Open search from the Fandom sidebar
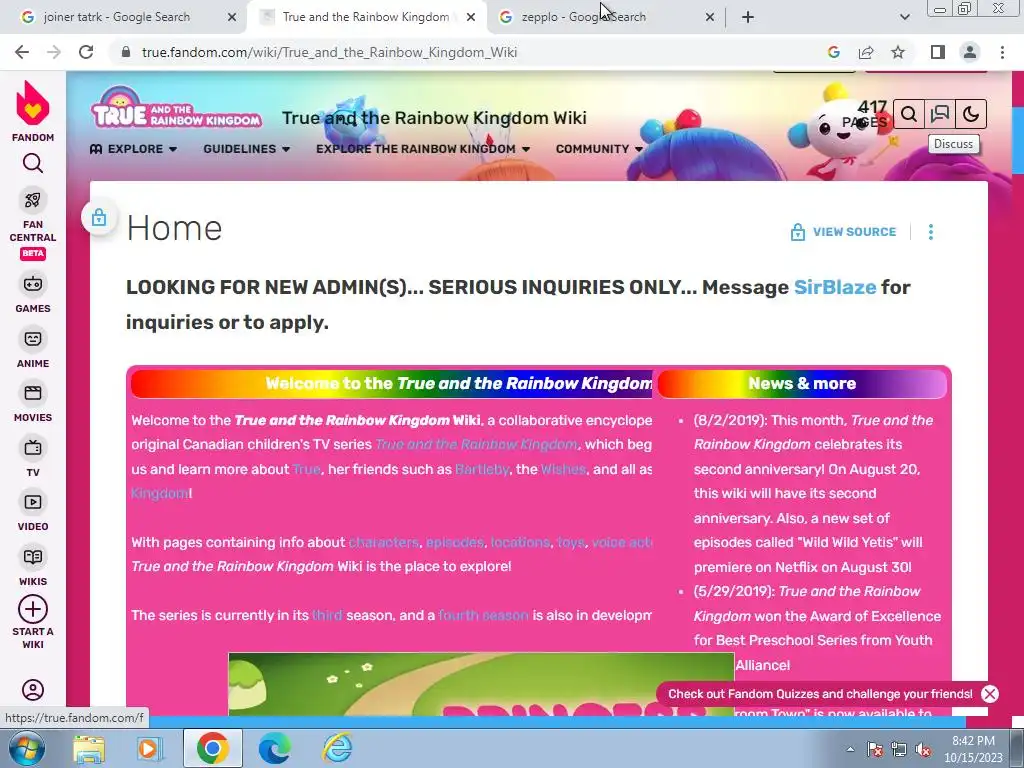The width and height of the screenshot is (1024, 768). click(x=33, y=163)
